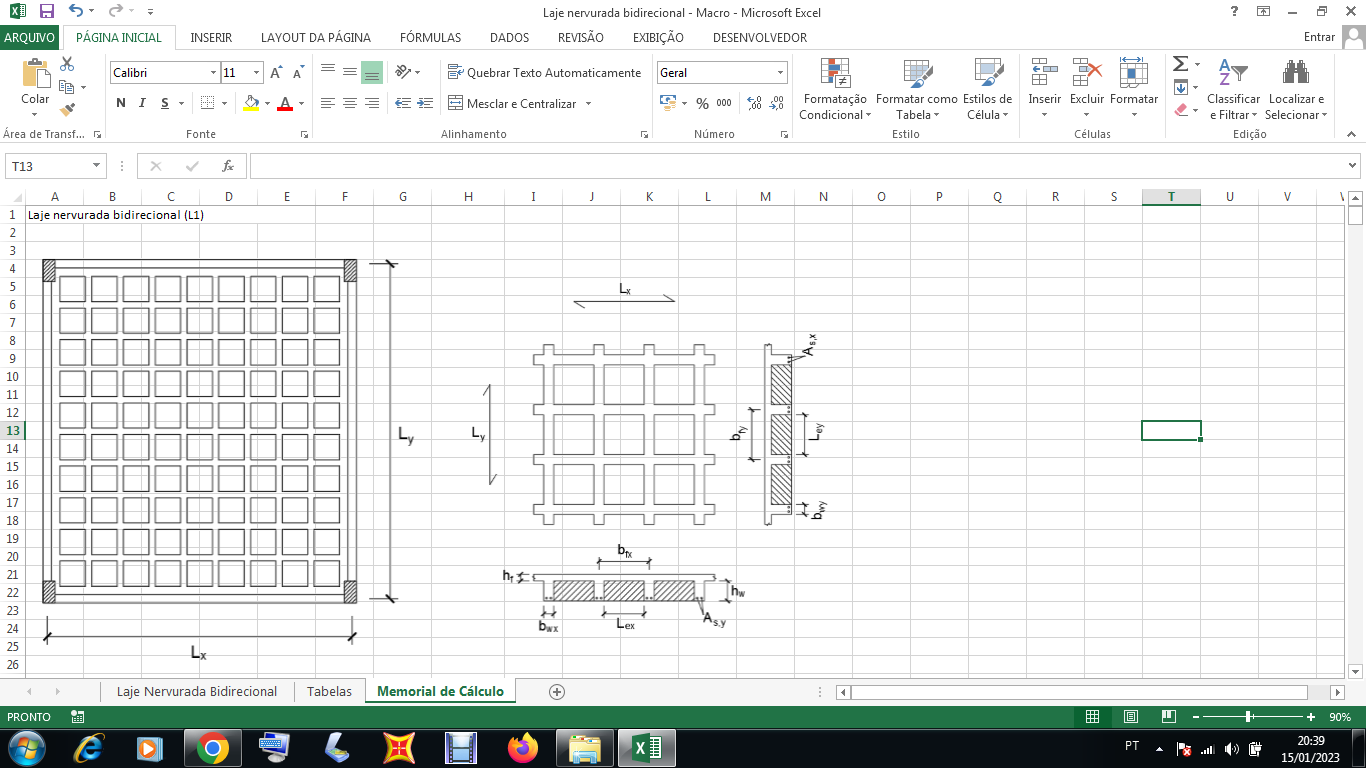Cut selection with the scissors icon
This screenshot has width=1366, height=768.
[x=67, y=64]
